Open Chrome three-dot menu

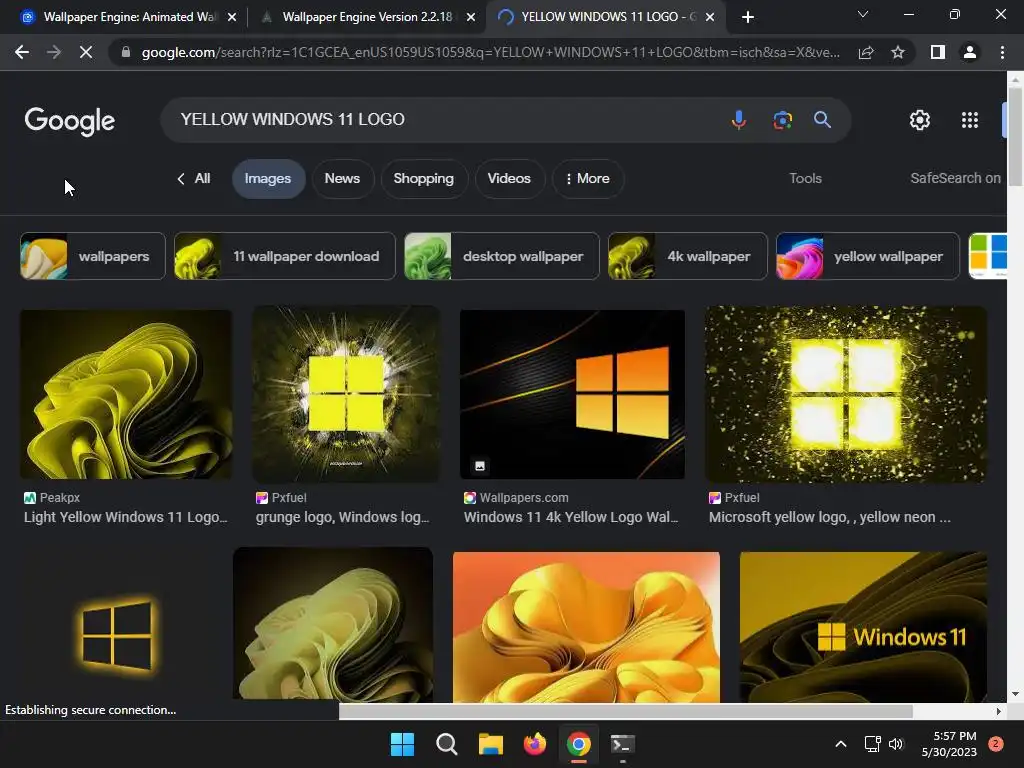pyautogui.click(x=1002, y=52)
